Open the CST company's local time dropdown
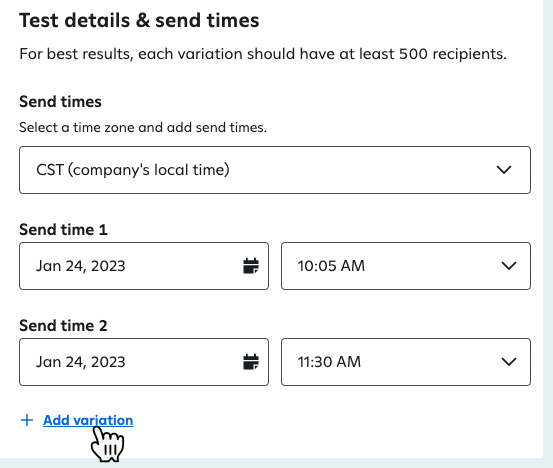This screenshot has width=553, height=468. (x=275, y=170)
